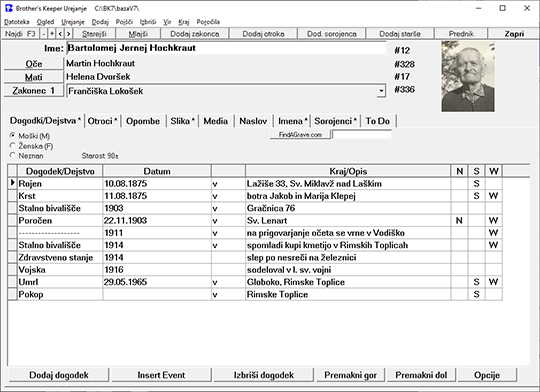Click the portrait photo thumbnail

(468, 76)
